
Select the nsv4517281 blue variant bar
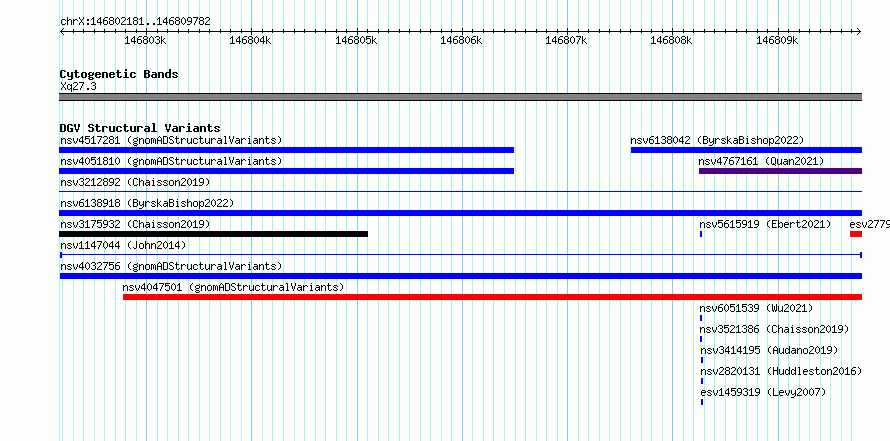pyautogui.click(x=287, y=150)
